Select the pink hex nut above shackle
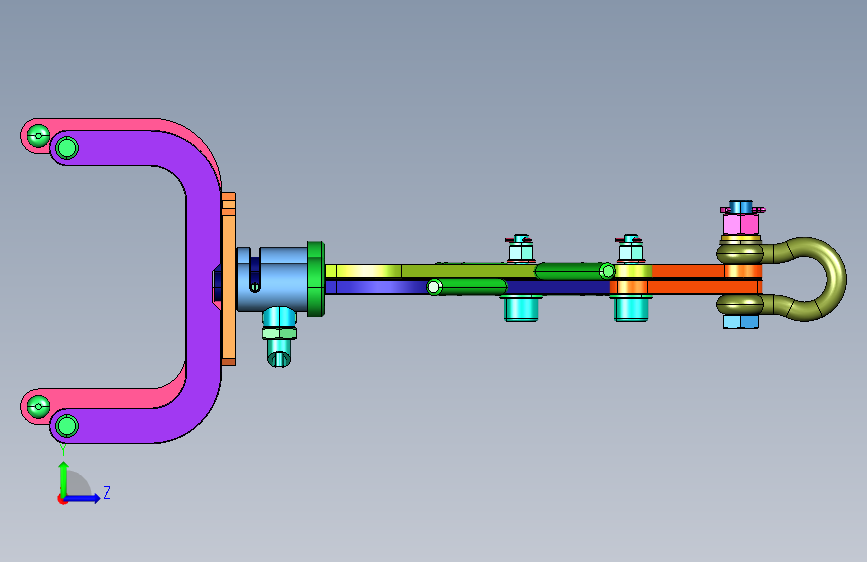This screenshot has width=867, height=562. pyautogui.click(x=741, y=224)
